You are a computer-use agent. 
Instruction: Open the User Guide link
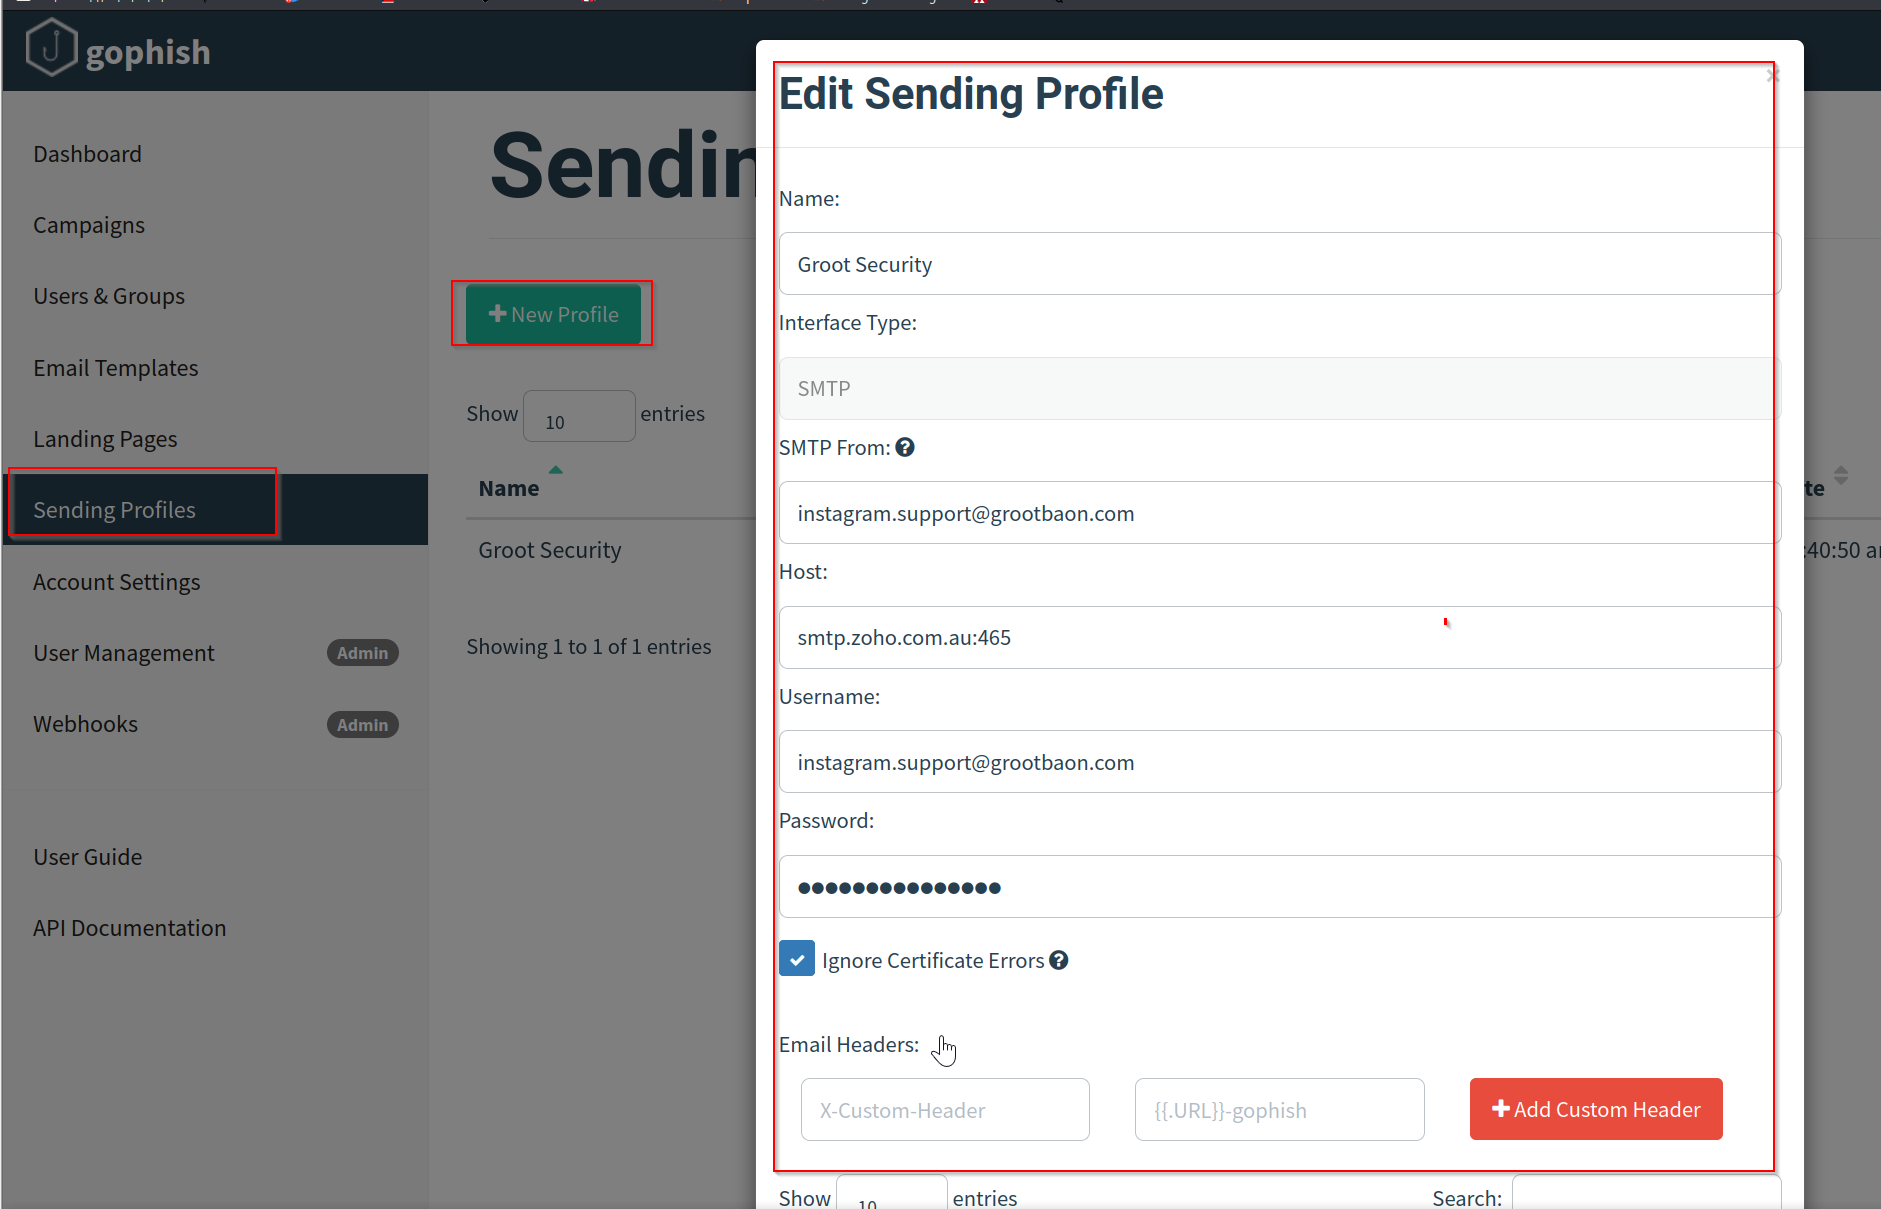pos(88,857)
